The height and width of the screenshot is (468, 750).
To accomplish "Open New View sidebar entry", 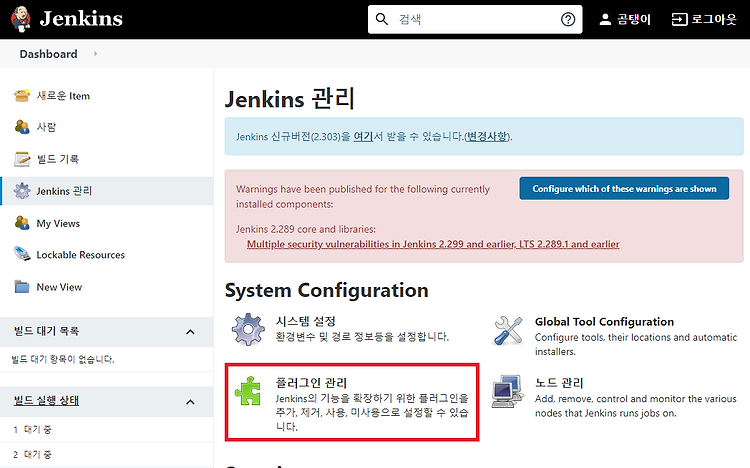I will (59, 287).
